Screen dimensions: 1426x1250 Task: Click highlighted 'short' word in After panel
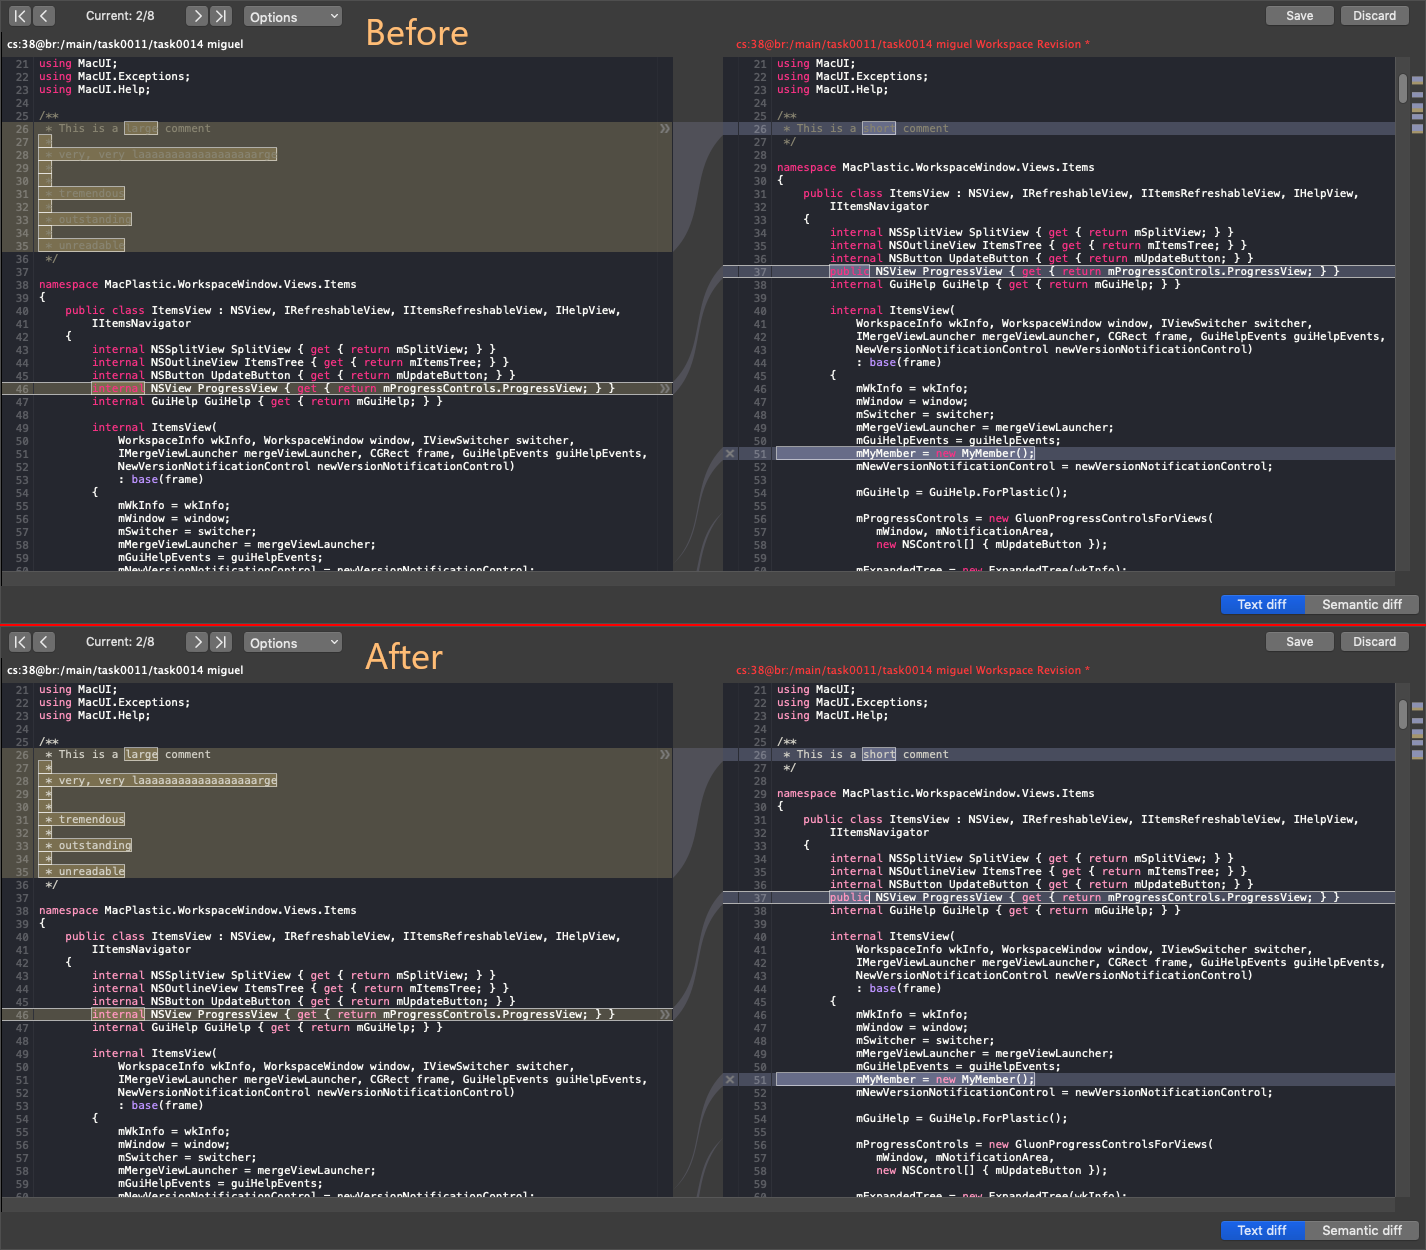[879, 755]
